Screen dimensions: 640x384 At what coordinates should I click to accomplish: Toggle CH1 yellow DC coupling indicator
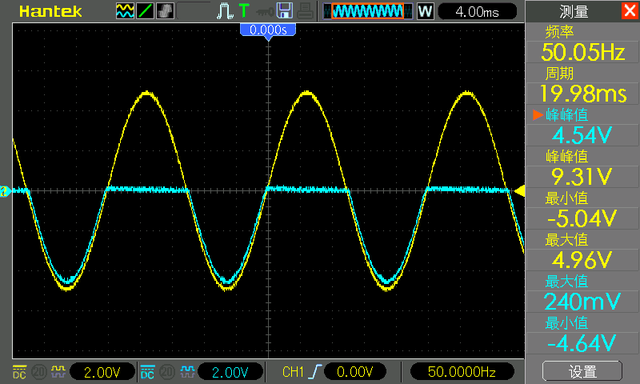tap(20, 372)
